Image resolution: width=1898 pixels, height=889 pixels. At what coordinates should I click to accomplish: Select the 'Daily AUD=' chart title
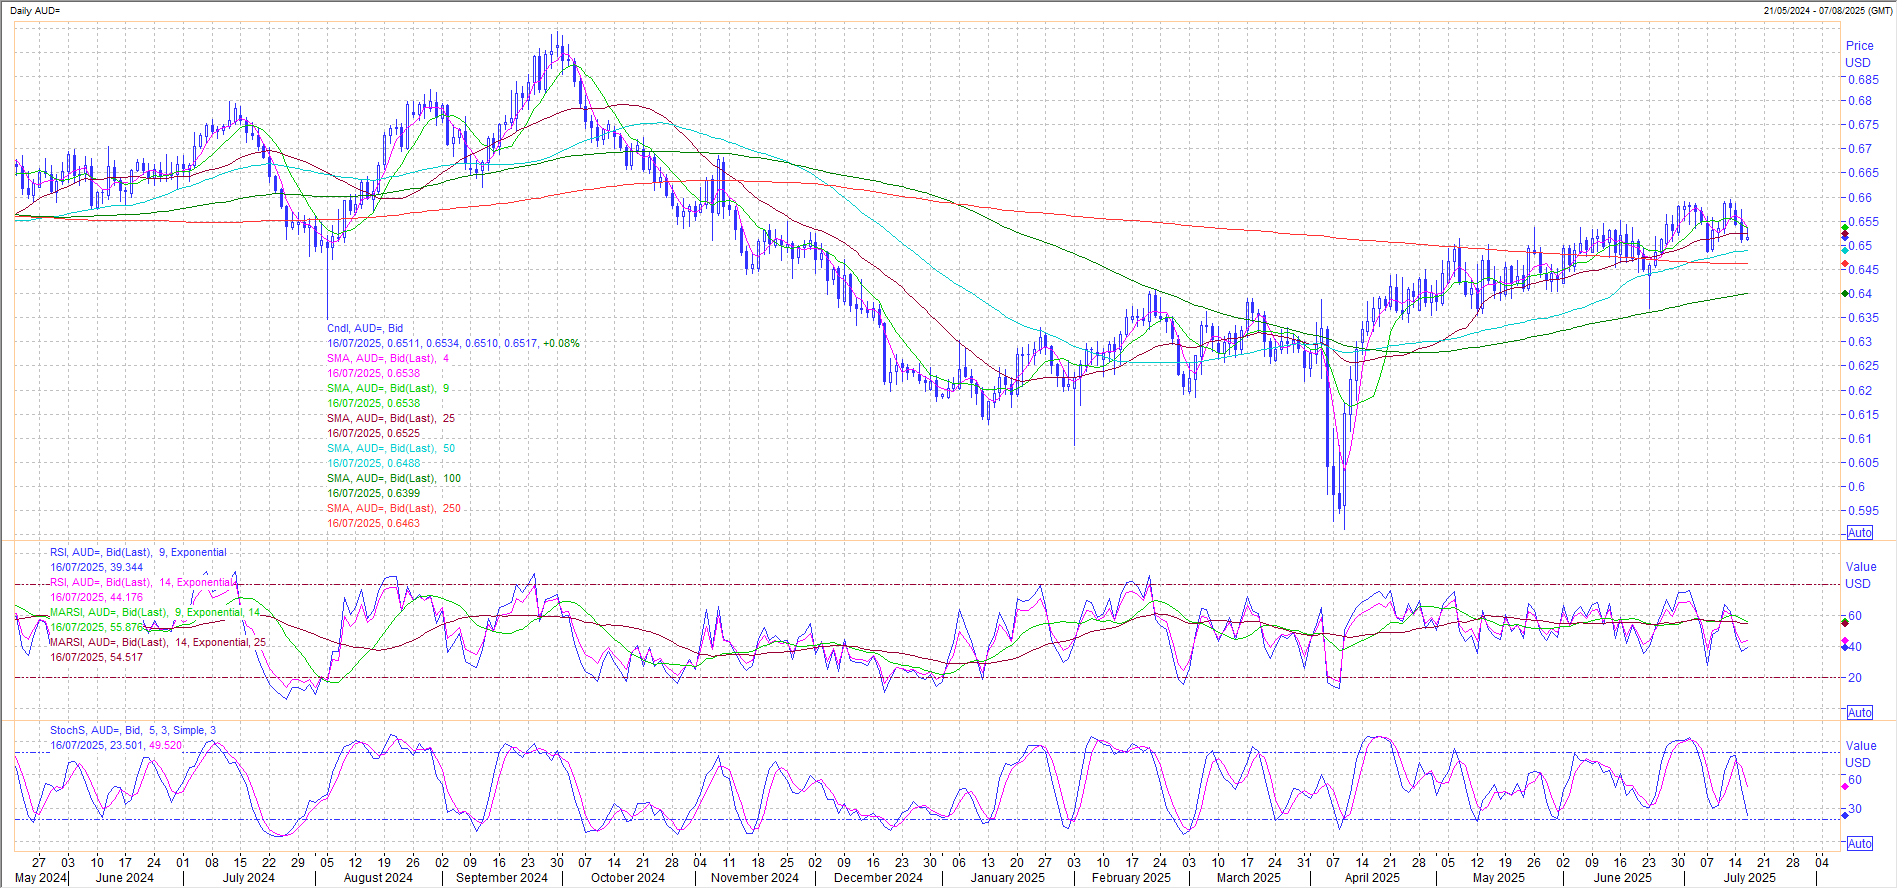(x=35, y=10)
